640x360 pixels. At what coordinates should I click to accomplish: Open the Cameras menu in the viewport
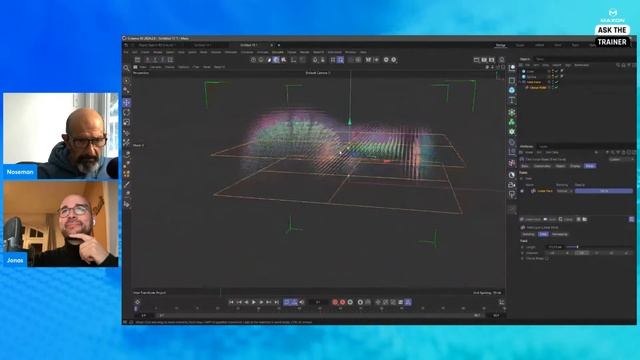coord(156,67)
